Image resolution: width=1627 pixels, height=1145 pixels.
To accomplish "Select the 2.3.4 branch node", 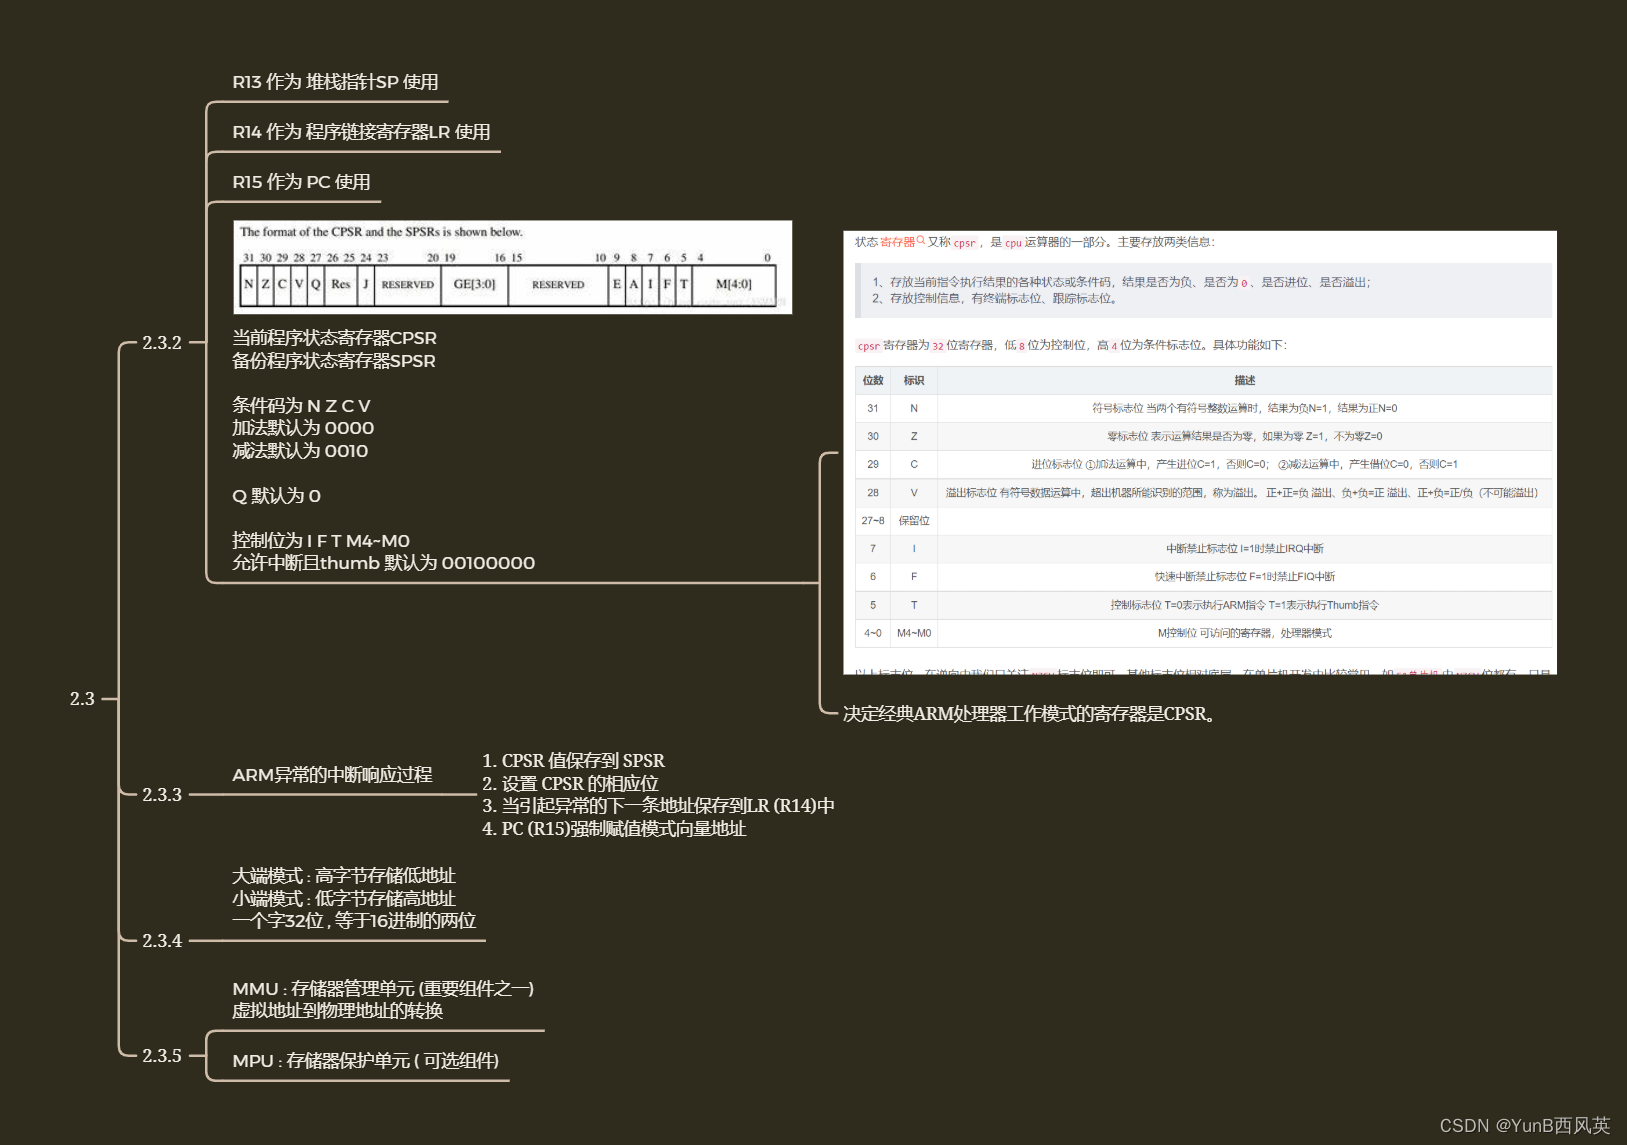I will click(162, 941).
